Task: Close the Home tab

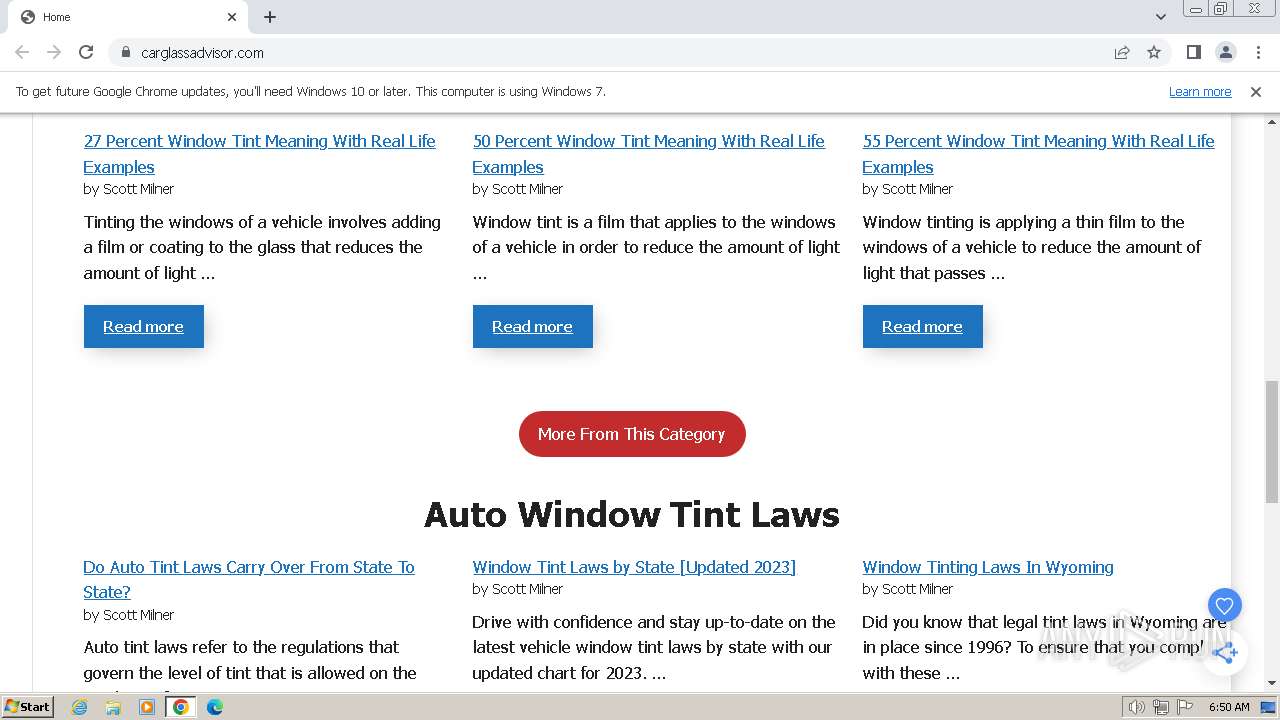Action: [x=232, y=17]
